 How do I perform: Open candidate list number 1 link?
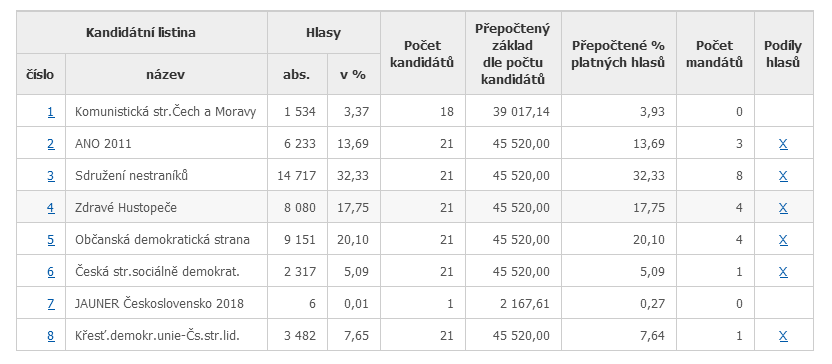51,112
